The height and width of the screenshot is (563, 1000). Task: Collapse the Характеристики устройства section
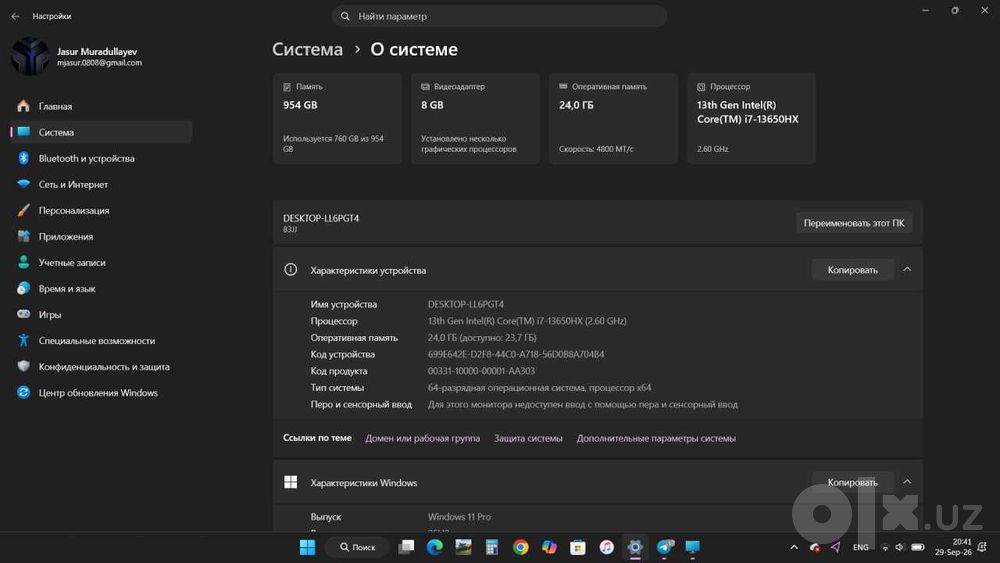(x=907, y=270)
